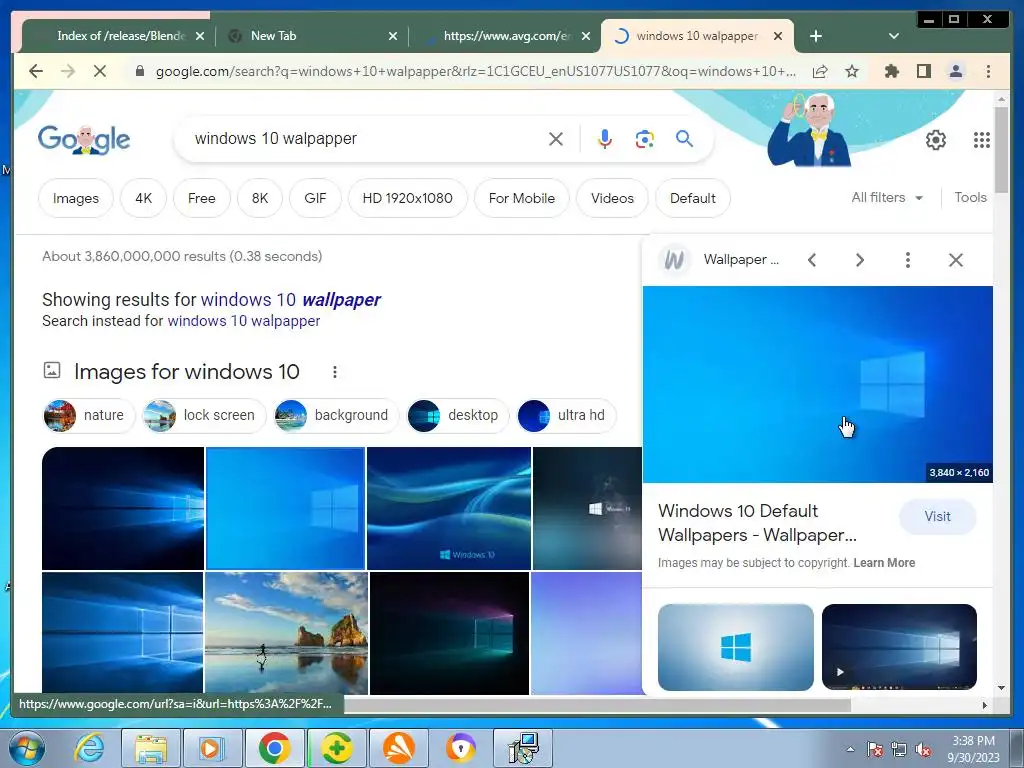
Task: Switch to the Index of /release/Blender tab
Action: [116, 36]
